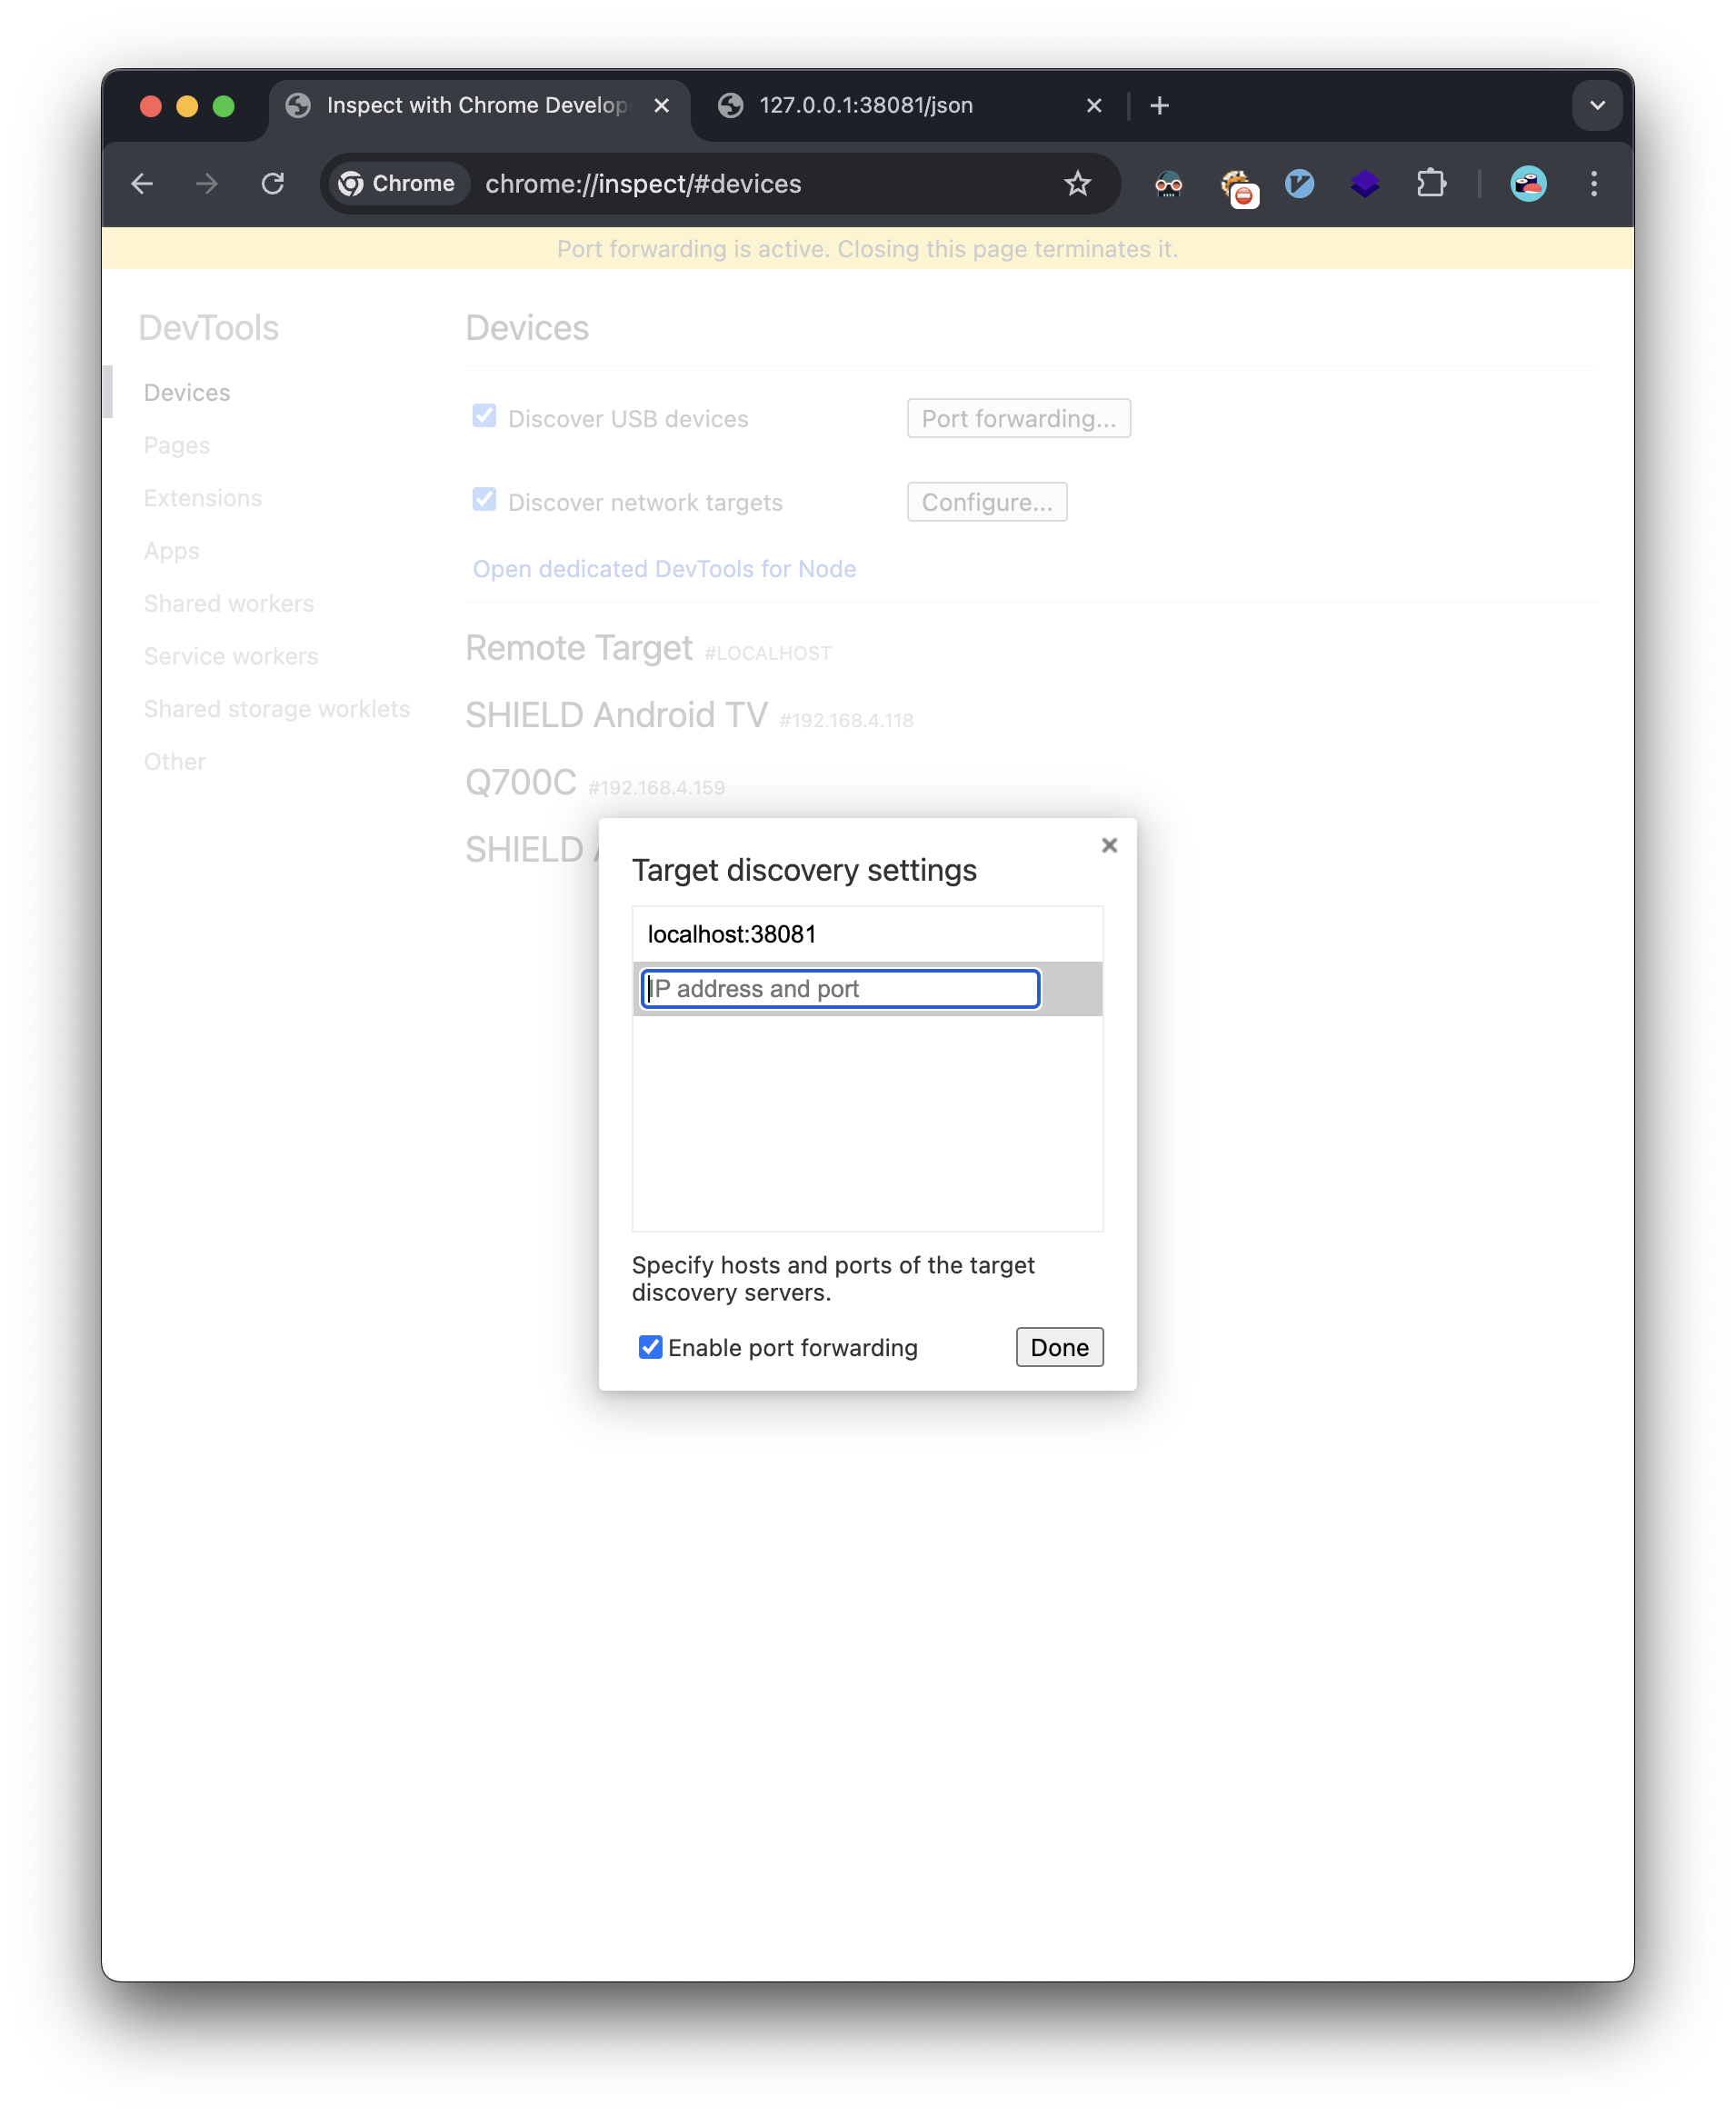Screen dimensions: 1736x2116
Task: Switch to the 127.0.0.1:38081/json tab
Action: coord(865,106)
